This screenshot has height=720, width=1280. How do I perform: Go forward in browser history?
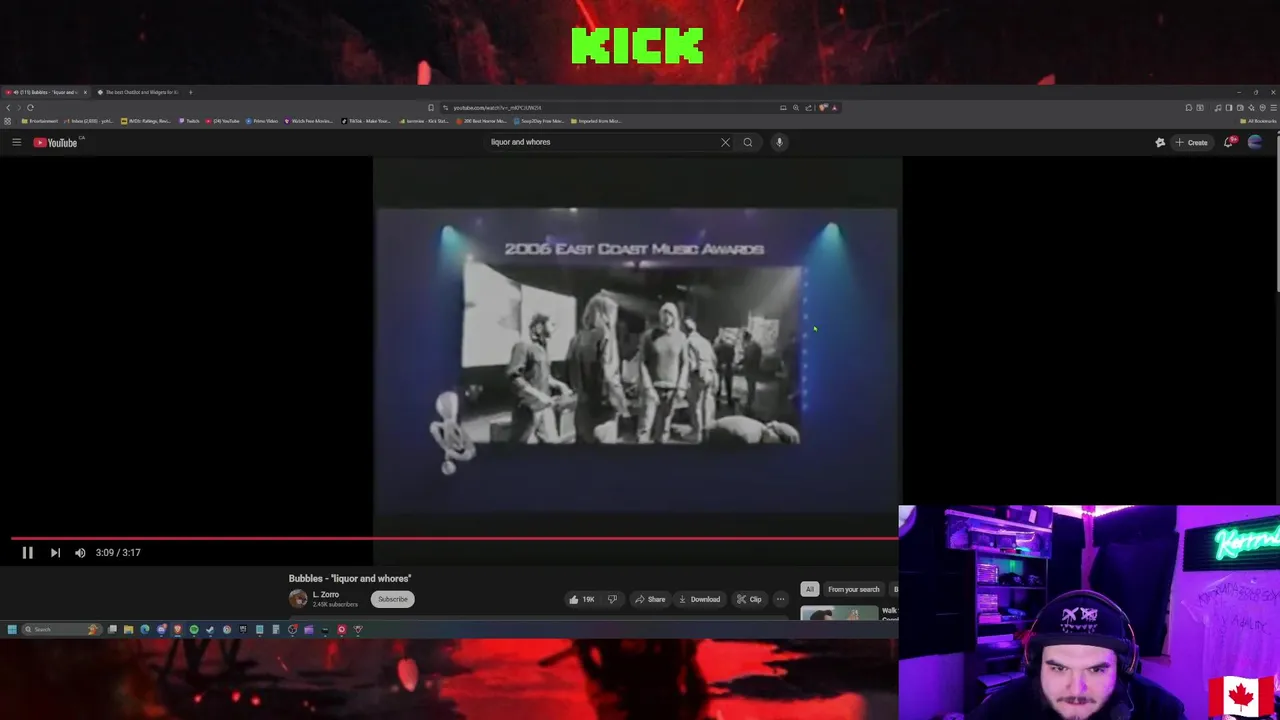19,107
